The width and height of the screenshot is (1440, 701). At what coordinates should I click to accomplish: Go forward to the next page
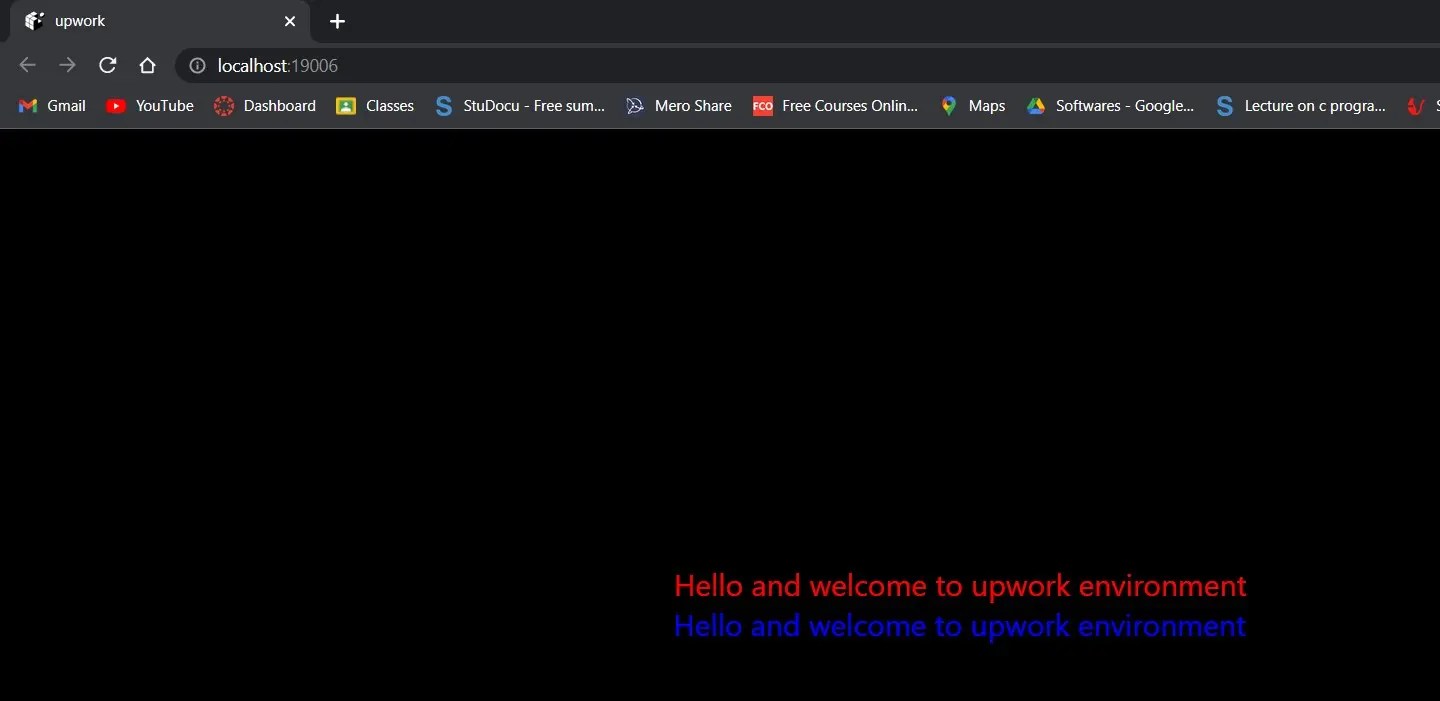[67, 65]
